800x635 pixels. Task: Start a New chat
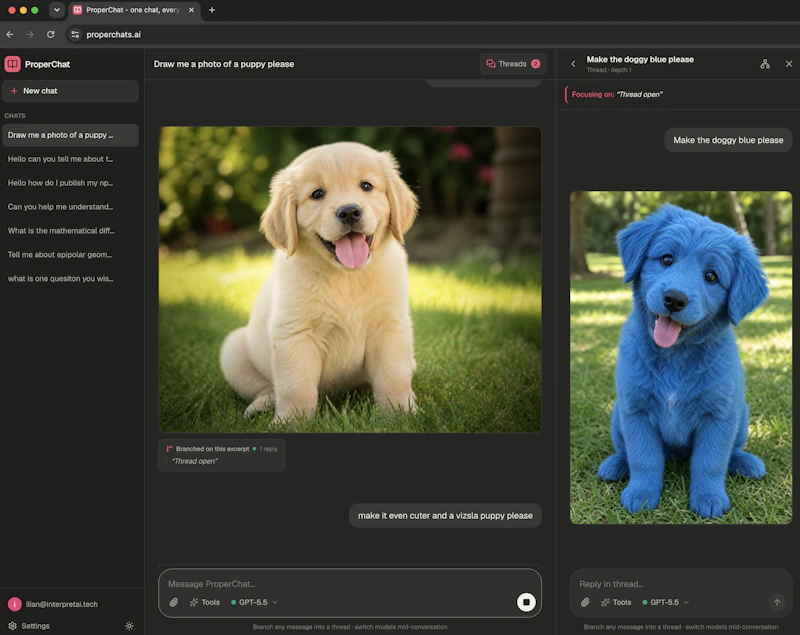70,91
